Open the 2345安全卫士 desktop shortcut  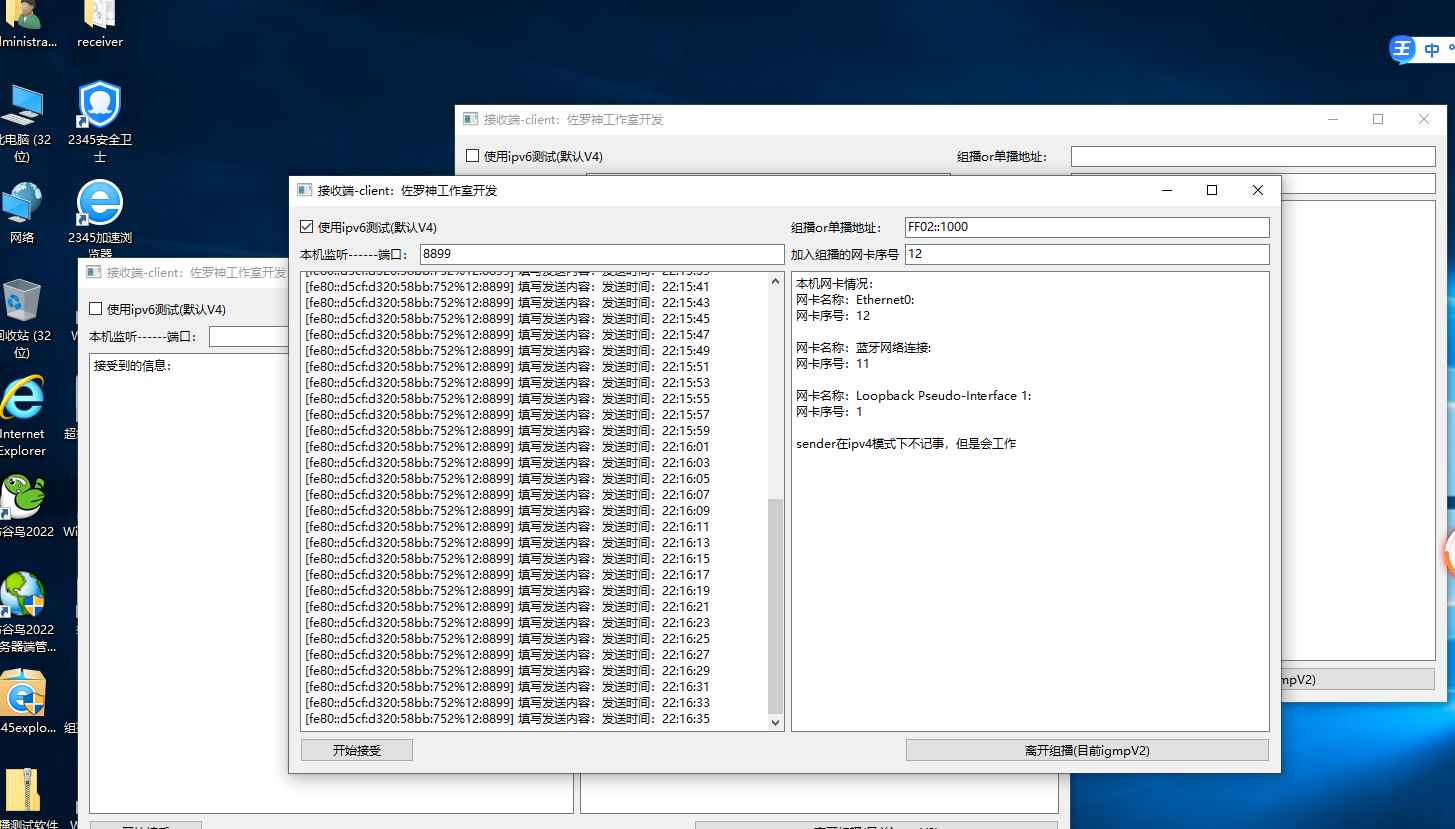pos(99,106)
